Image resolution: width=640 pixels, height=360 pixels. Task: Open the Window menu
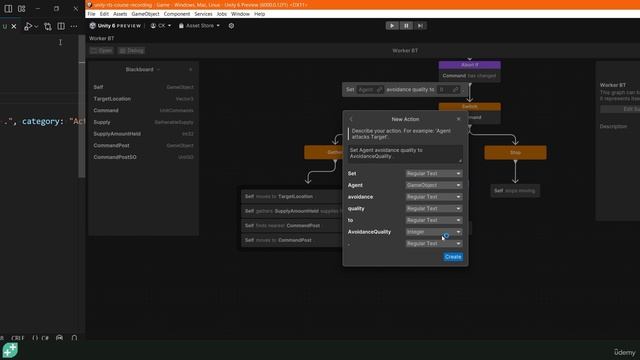click(240, 14)
